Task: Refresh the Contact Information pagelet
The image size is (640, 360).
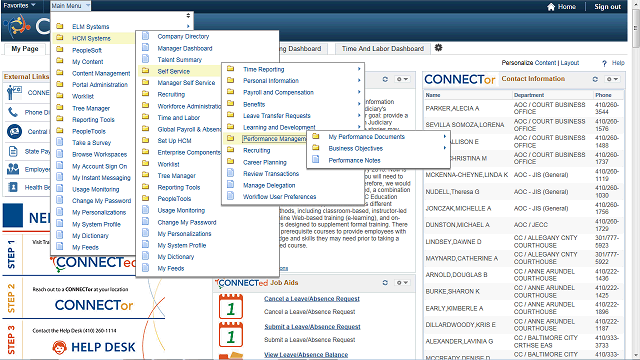Action: pyautogui.click(x=595, y=79)
